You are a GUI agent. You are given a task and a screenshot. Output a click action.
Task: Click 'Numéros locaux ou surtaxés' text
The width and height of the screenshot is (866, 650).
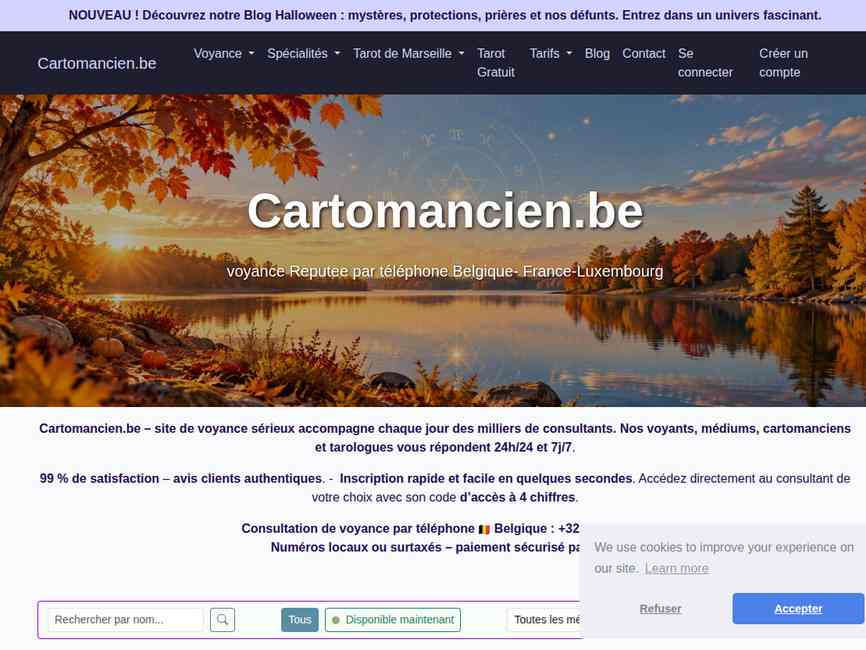click(356, 547)
